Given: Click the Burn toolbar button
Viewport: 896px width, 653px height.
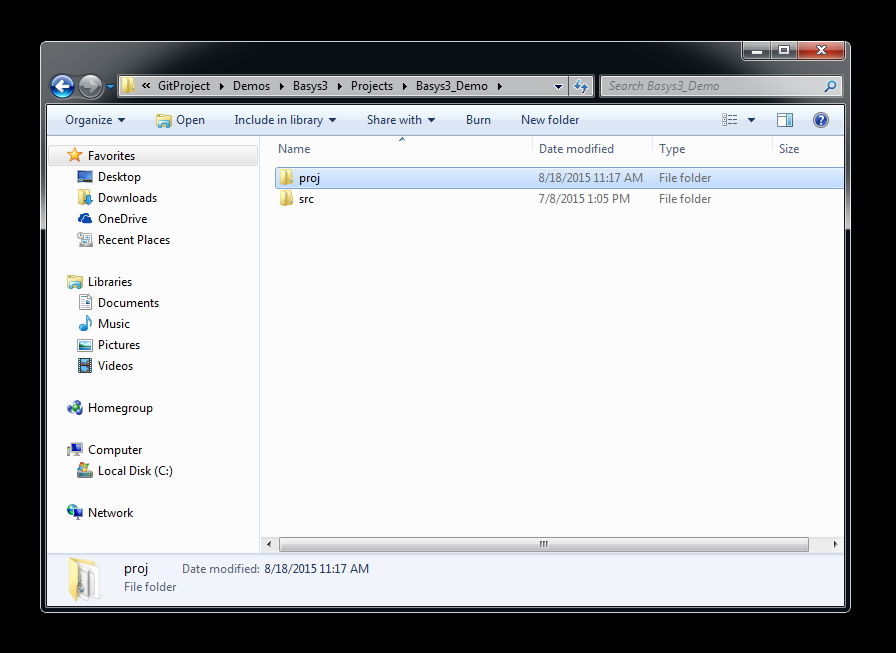Looking at the screenshot, I should 478,120.
